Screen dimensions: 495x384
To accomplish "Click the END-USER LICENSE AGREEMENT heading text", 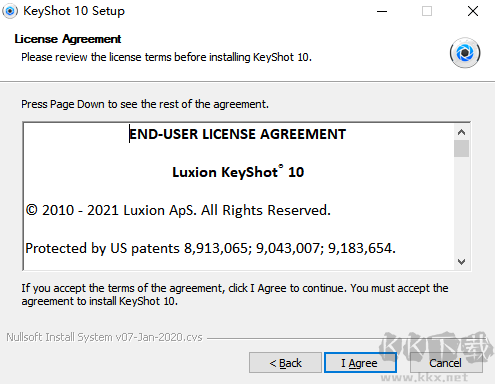I will [x=237, y=134].
